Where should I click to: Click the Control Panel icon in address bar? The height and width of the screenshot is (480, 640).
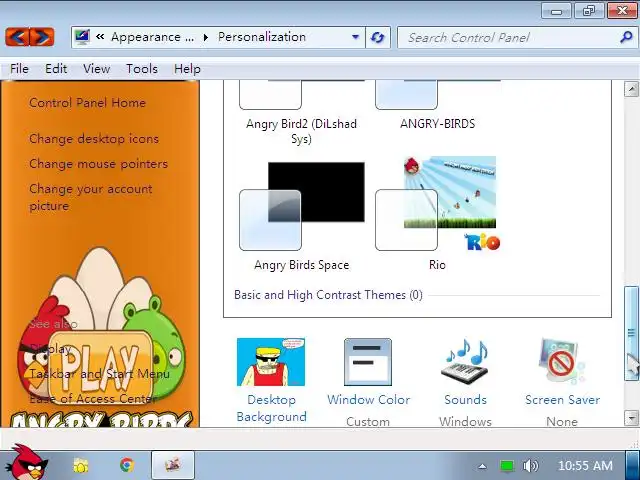point(82,37)
